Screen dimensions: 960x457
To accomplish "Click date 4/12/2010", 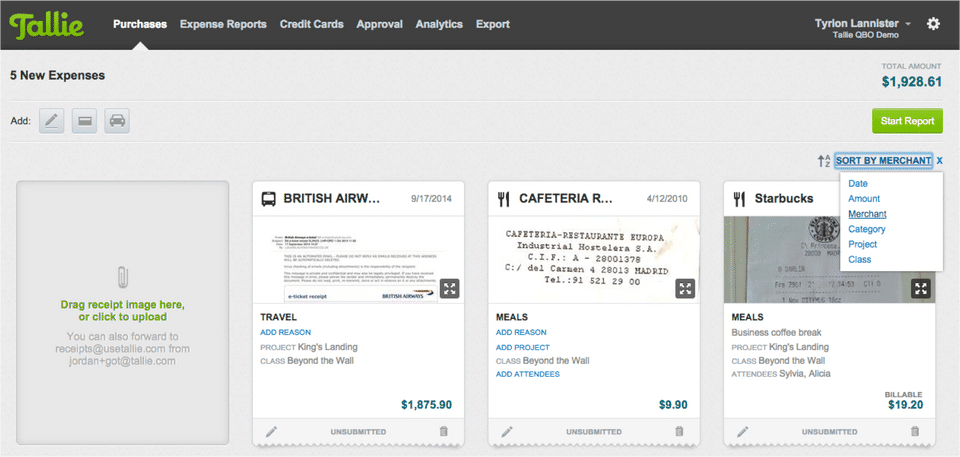I will click(x=667, y=198).
